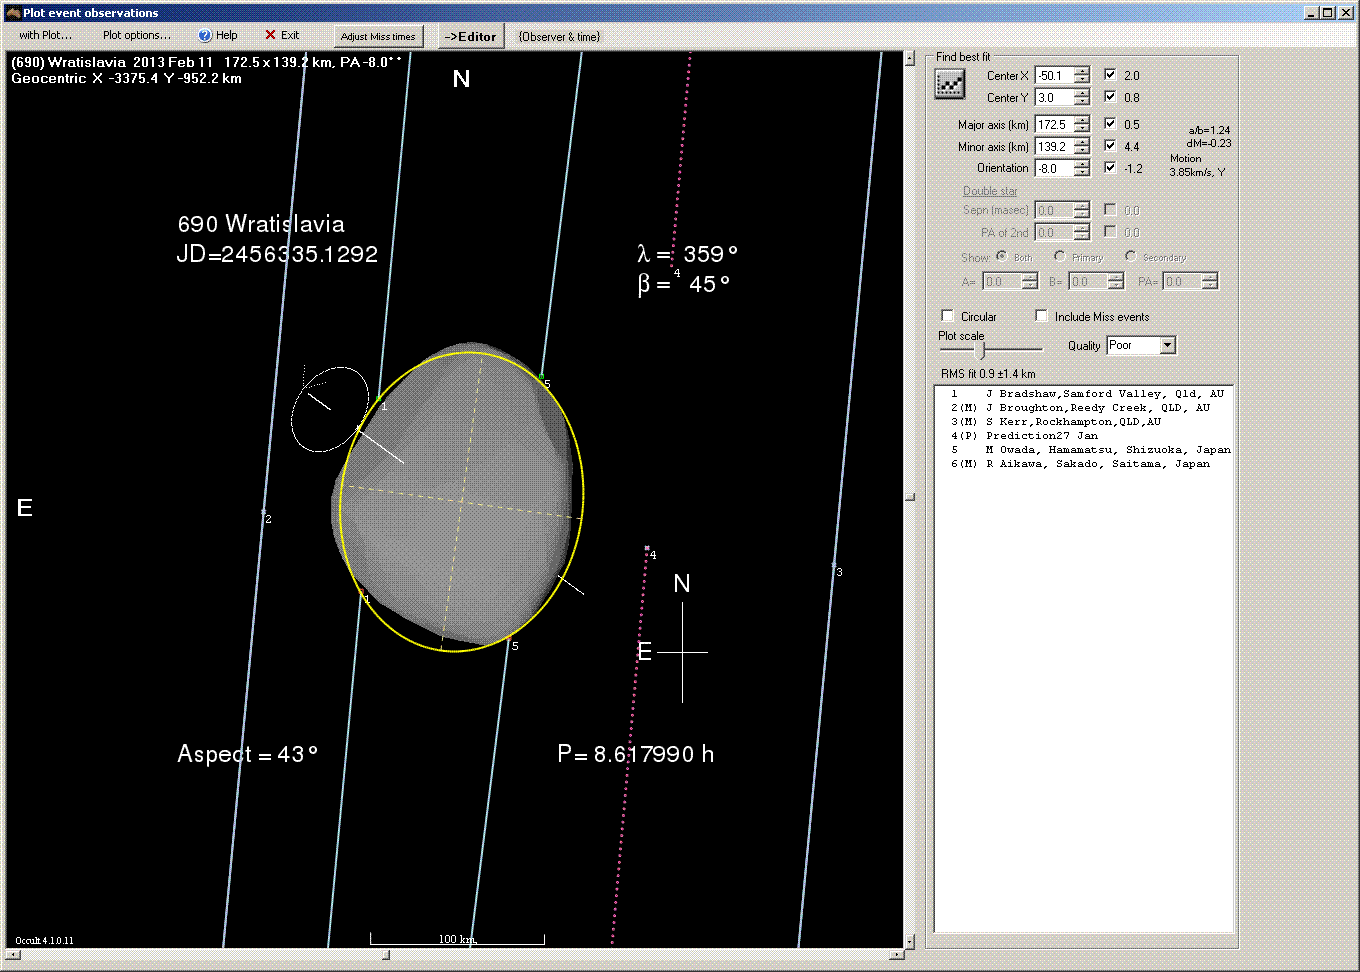Click the 'JD=2456335.1292' label in the plot

[277, 254]
